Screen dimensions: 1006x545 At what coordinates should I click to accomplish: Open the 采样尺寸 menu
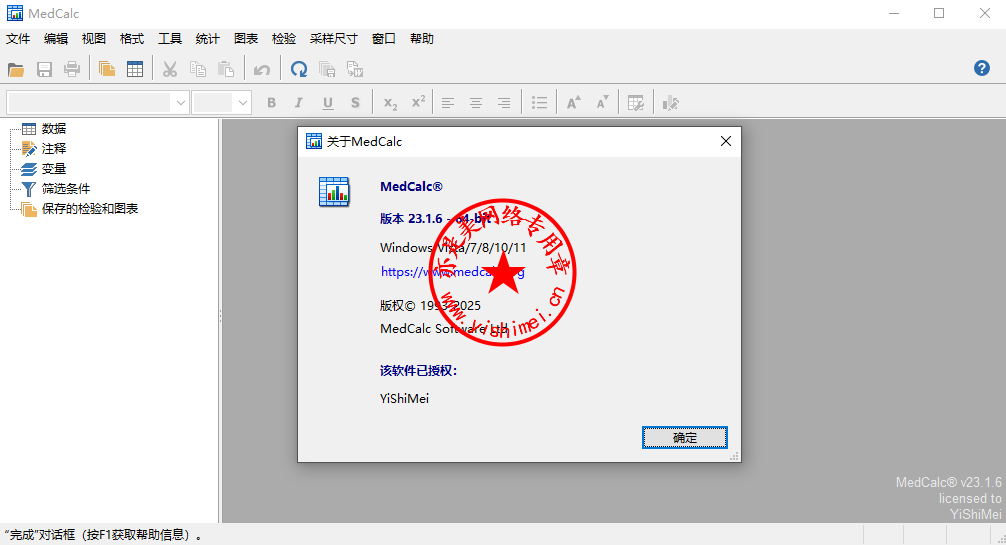click(x=334, y=39)
